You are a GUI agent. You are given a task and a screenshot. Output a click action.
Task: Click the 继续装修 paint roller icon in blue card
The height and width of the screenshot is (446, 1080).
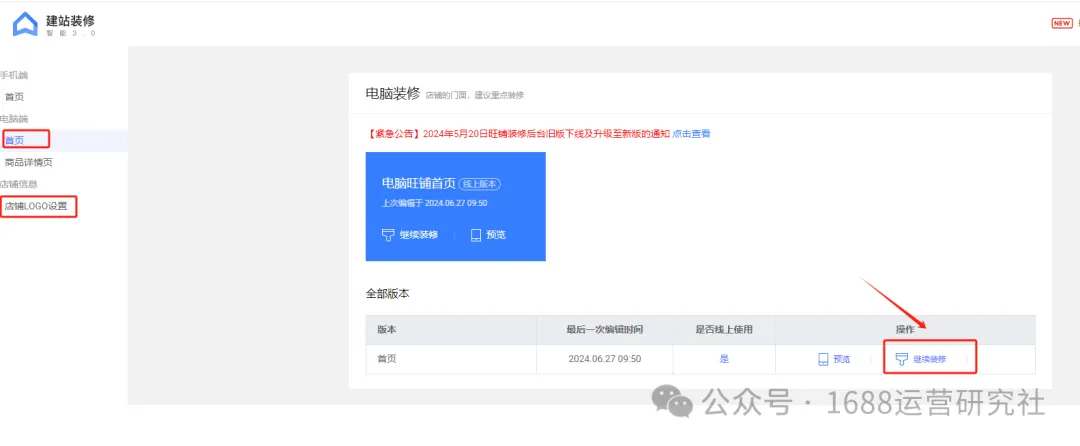[388, 235]
